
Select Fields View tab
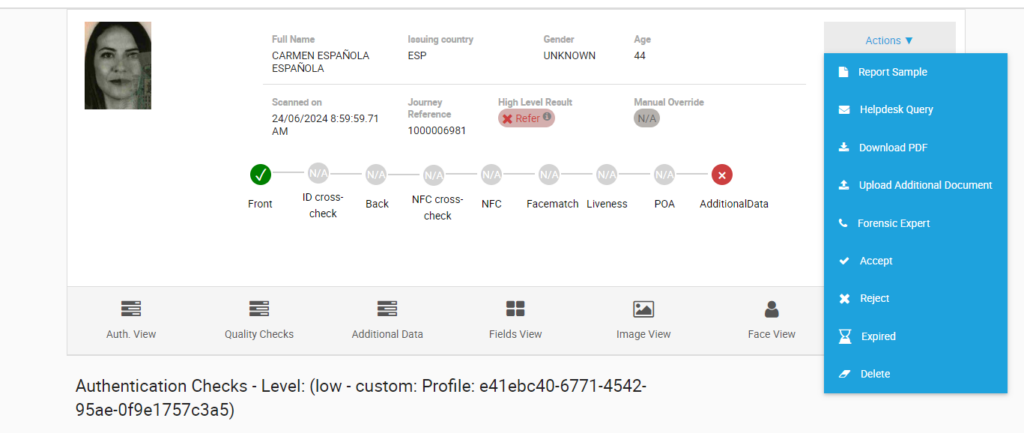[515, 320]
